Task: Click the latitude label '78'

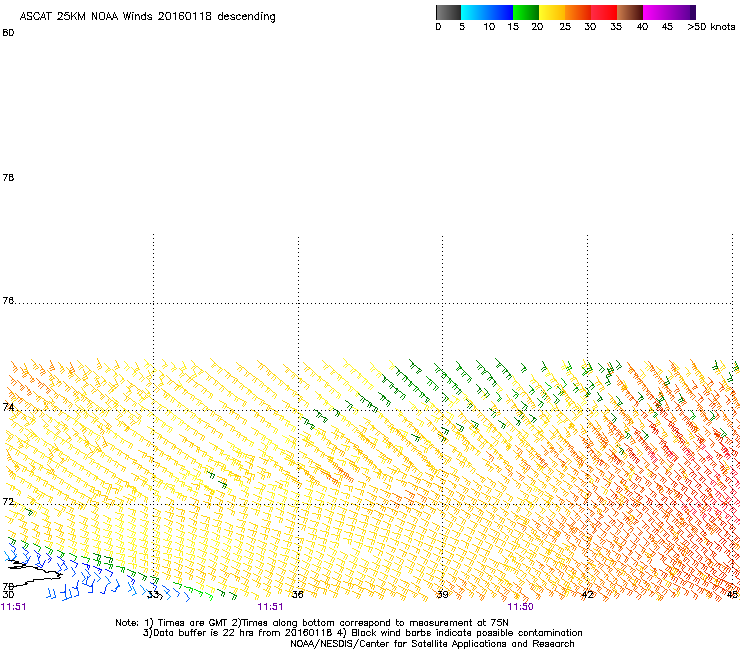Action: coord(8,177)
